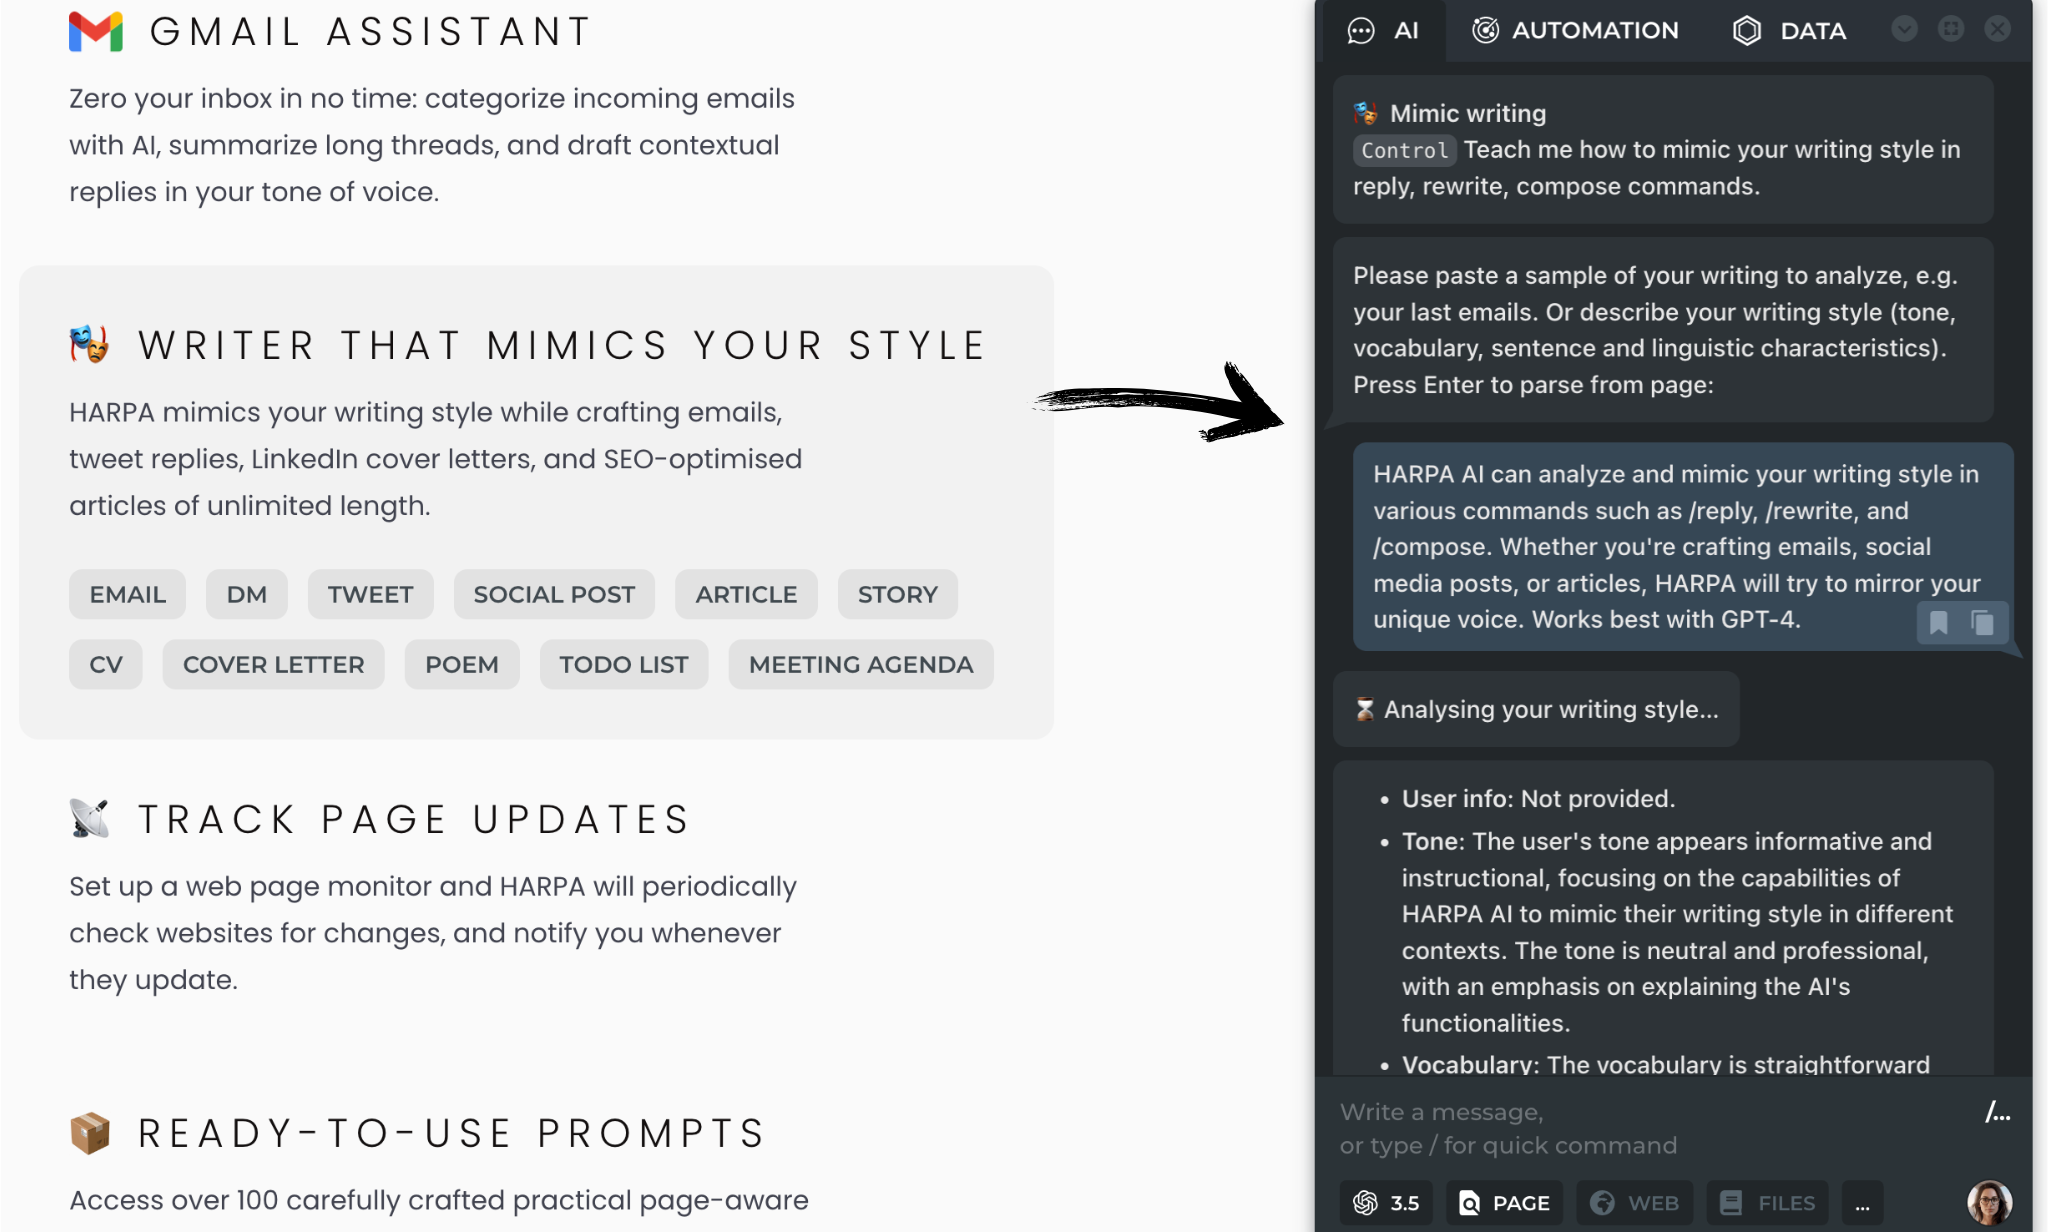Click the bookmark icon on the message

[1938, 623]
